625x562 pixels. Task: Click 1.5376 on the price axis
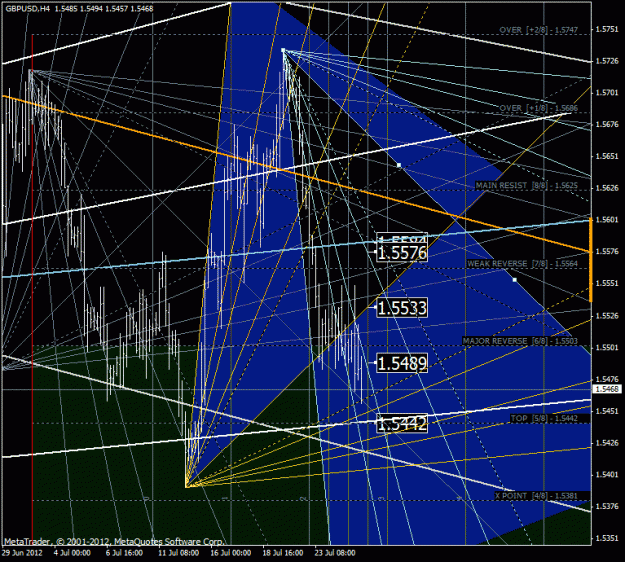pos(607,507)
